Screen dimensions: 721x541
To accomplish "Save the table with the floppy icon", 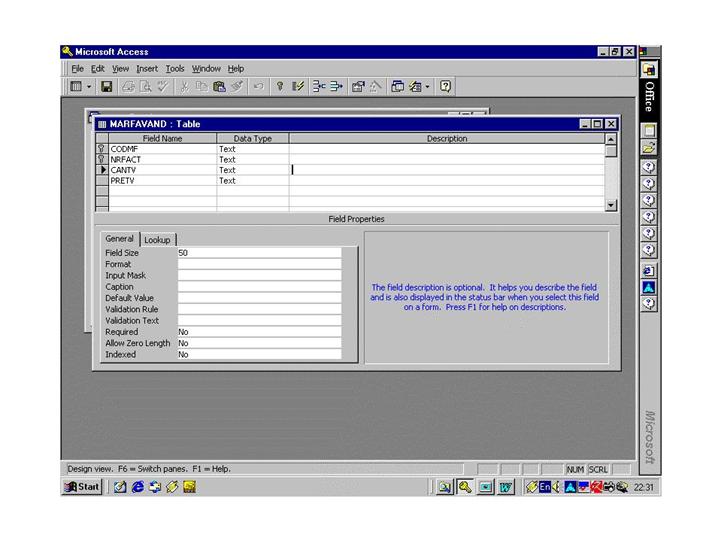I will point(107,86).
